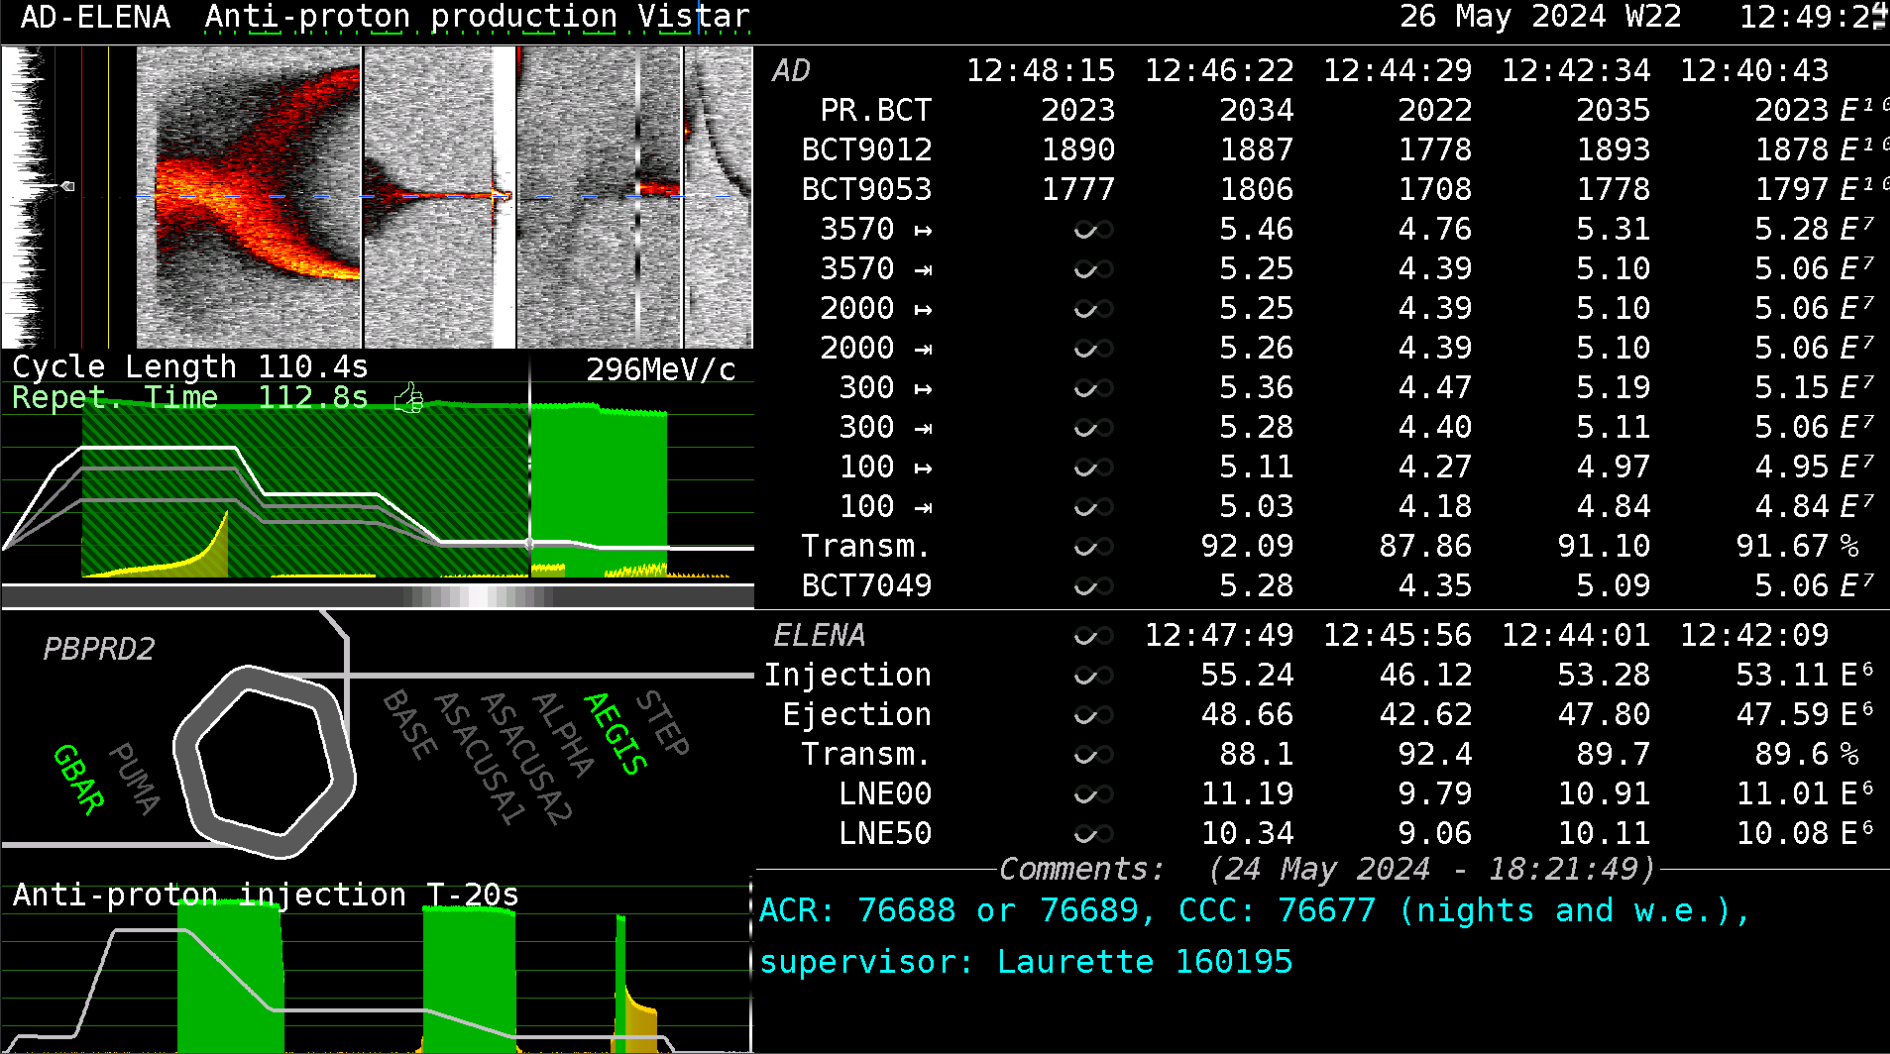Click the loading icon in the LNE50 row
1890x1054 pixels.
pyautogui.click(x=1092, y=834)
